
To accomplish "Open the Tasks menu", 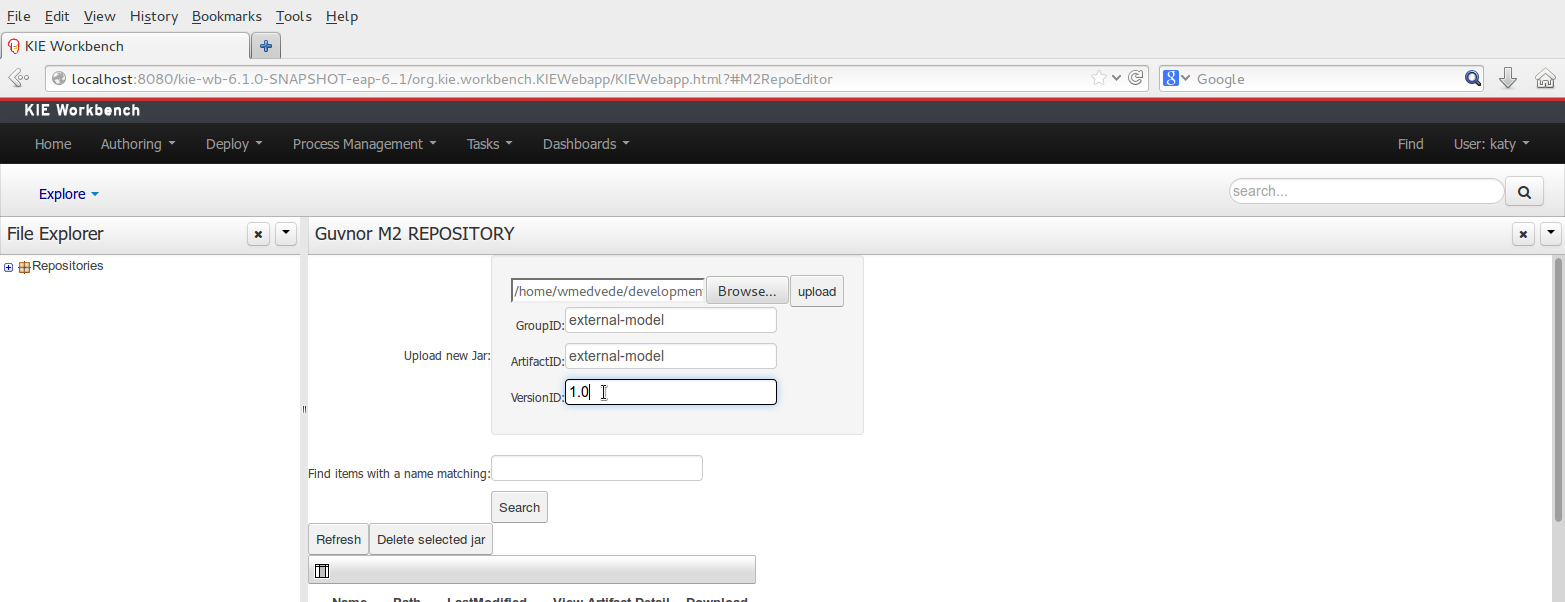I will point(489,144).
